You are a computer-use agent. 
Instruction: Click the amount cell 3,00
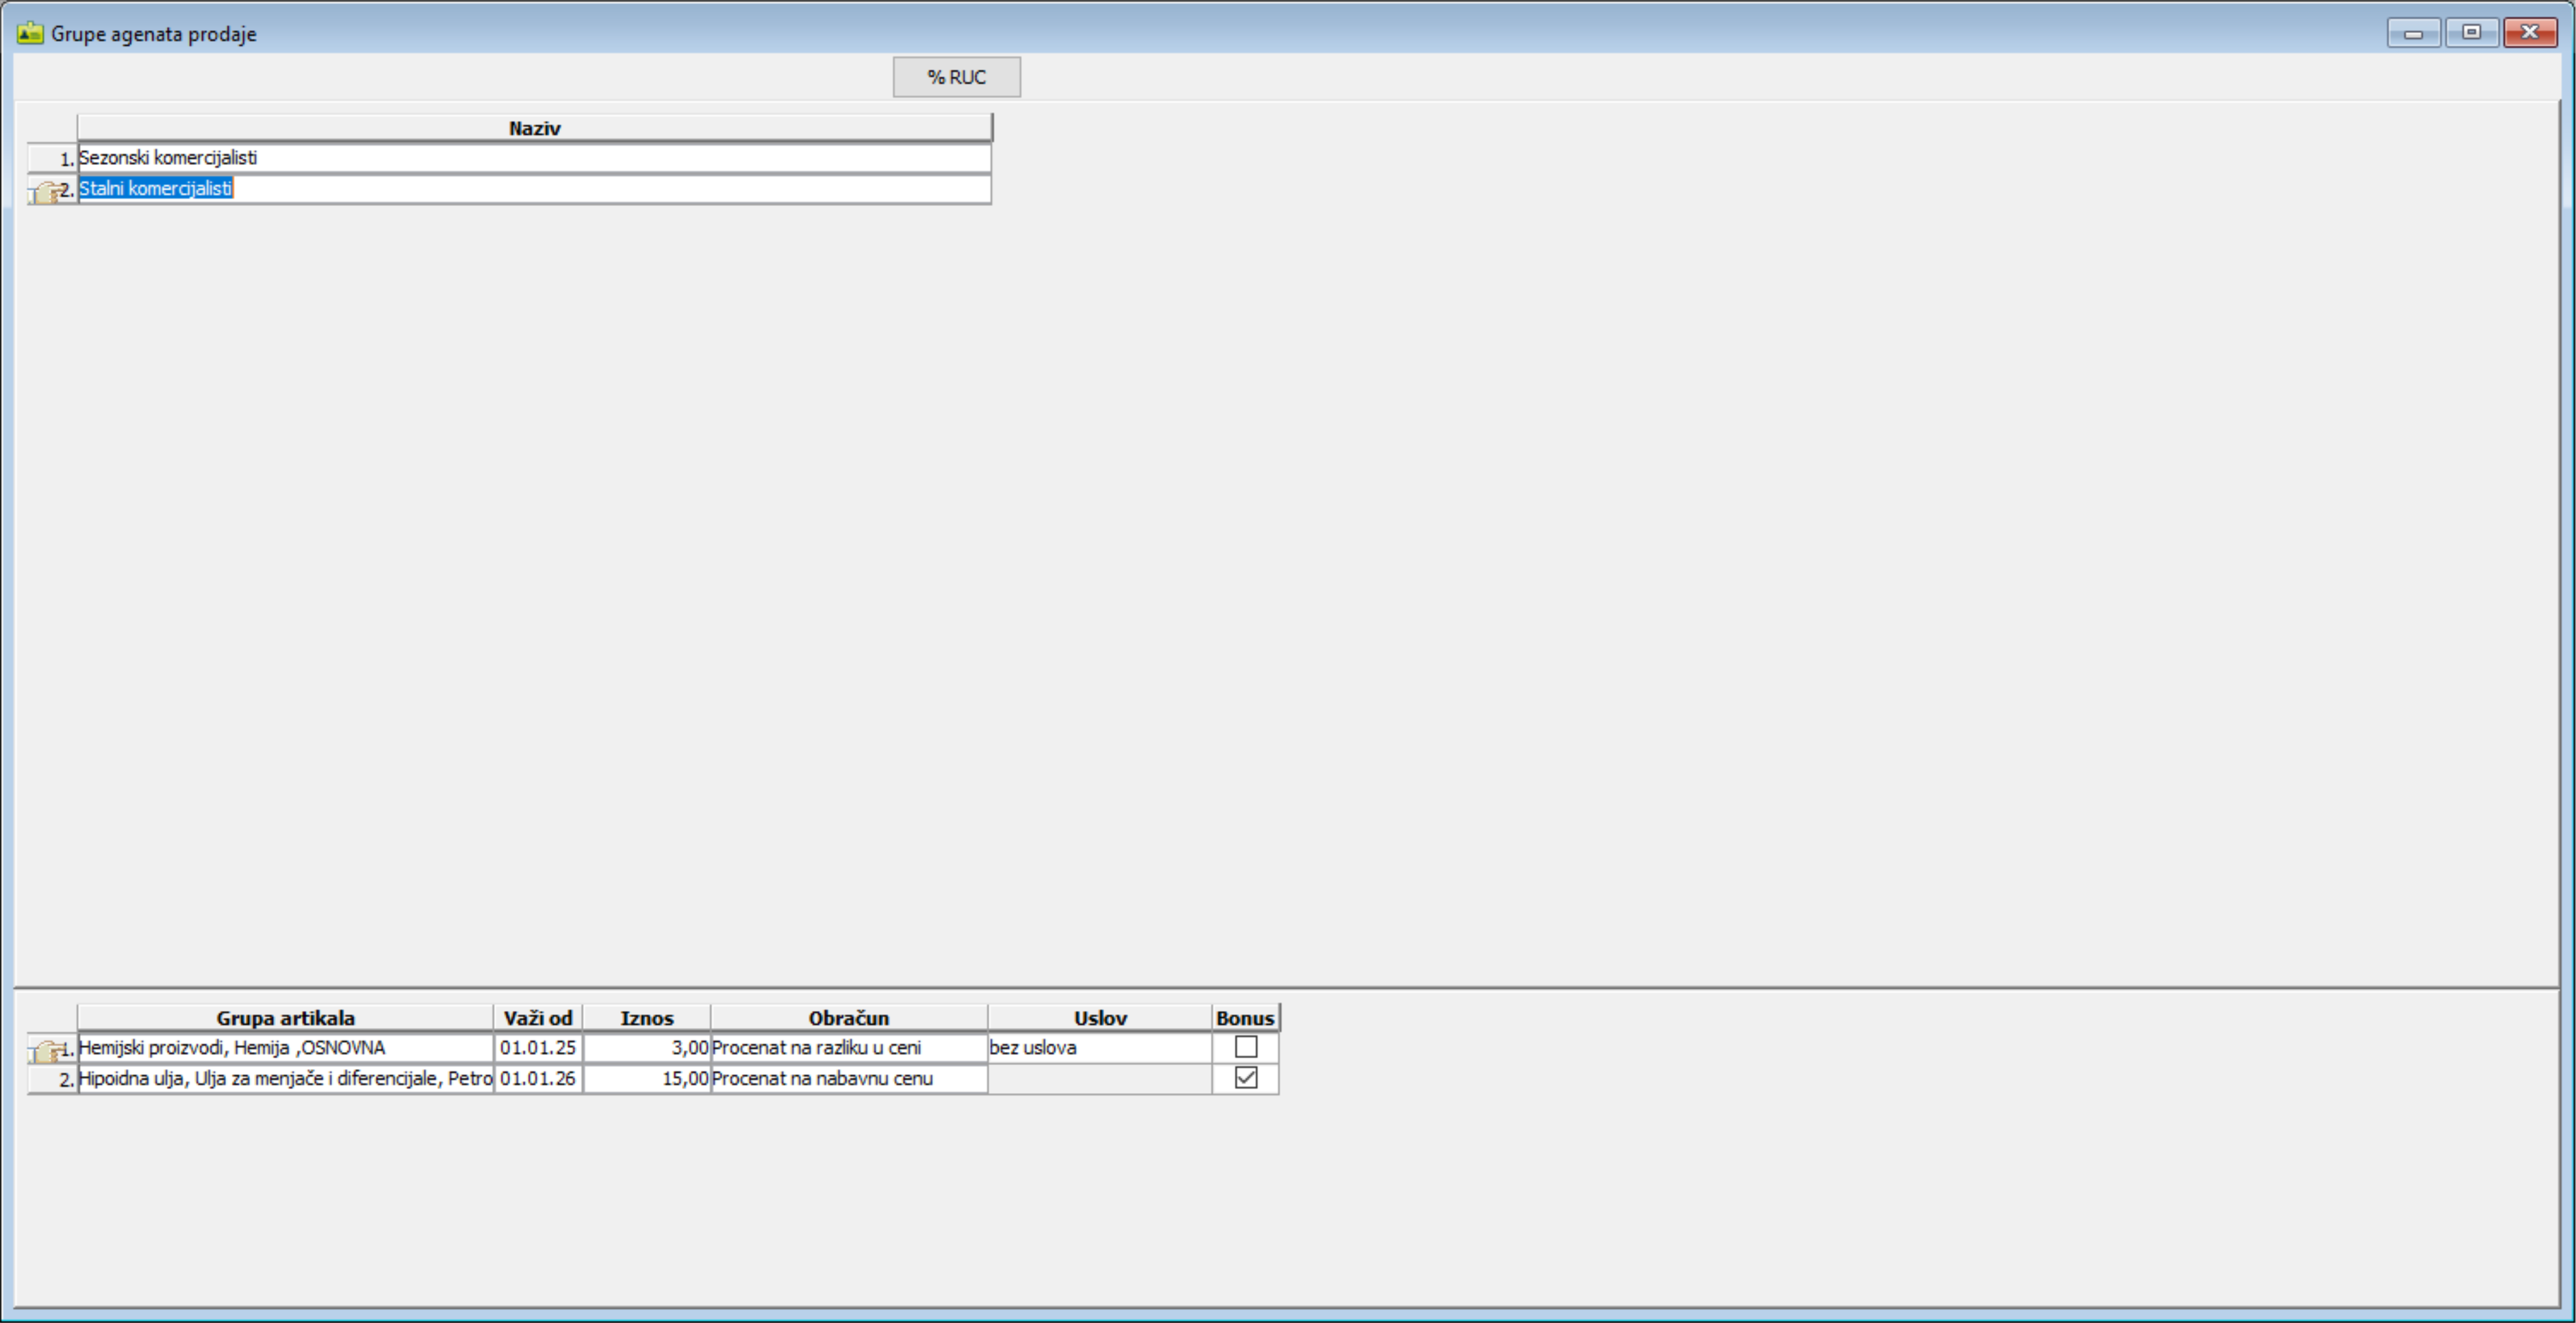point(646,1048)
